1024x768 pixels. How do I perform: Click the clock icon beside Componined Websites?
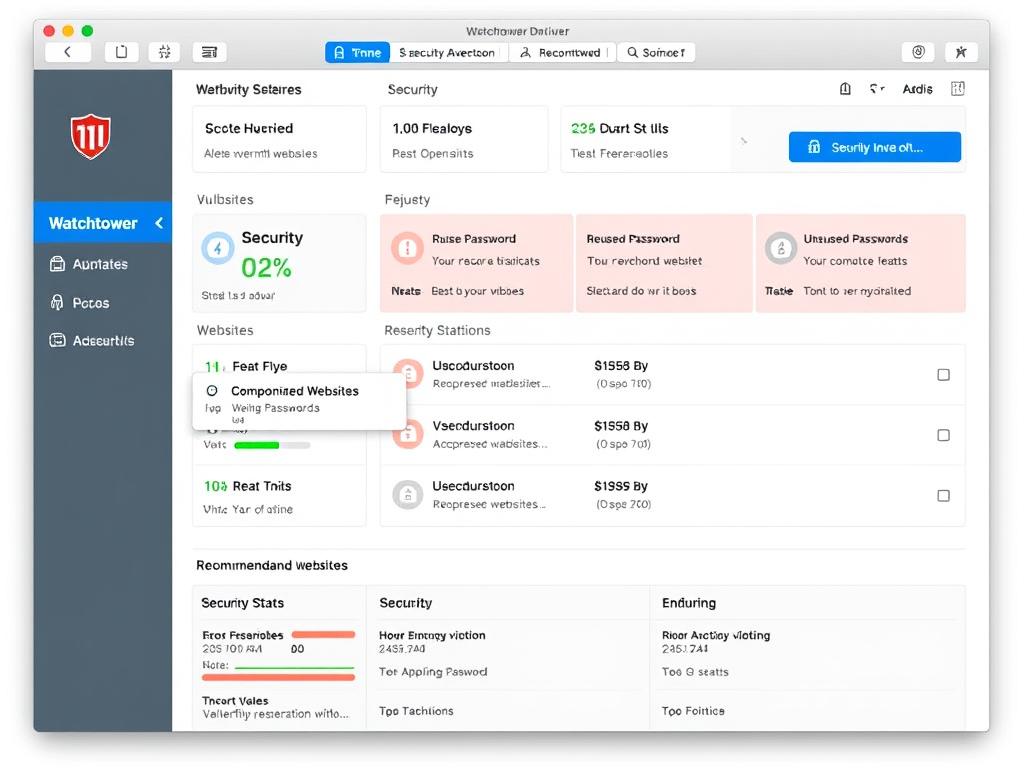[212, 391]
